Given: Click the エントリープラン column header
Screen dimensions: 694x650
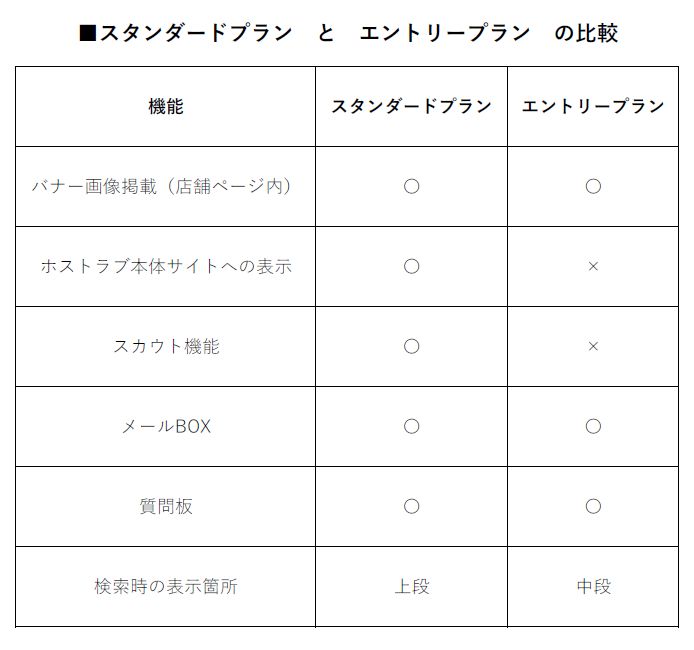Looking at the screenshot, I should coord(593,106).
